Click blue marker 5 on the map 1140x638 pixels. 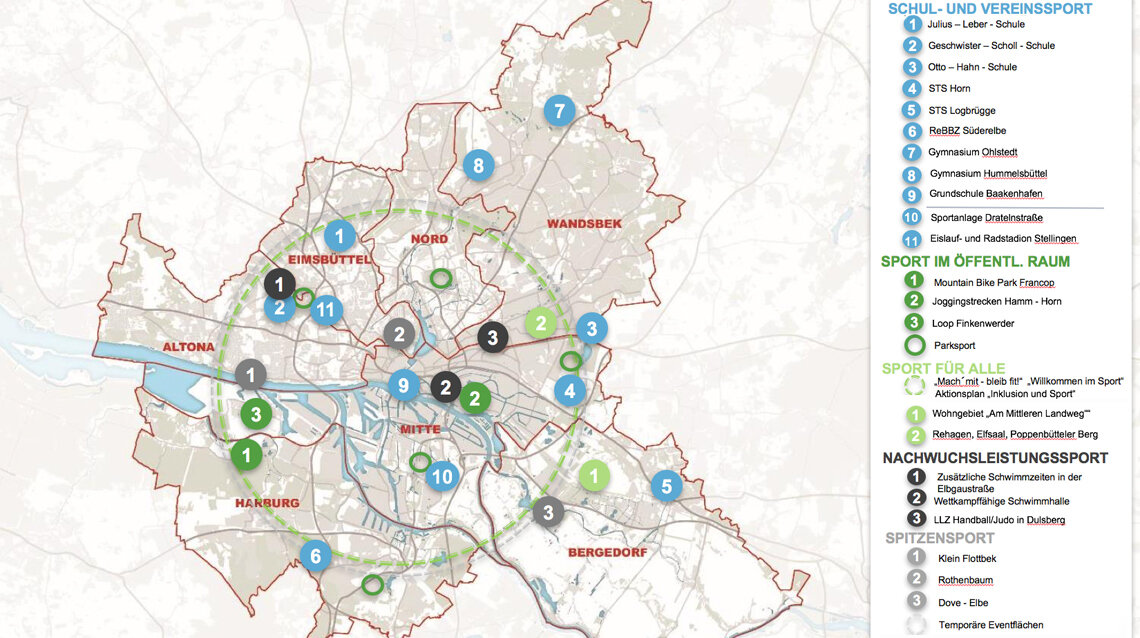pyautogui.click(x=666, y=487)
